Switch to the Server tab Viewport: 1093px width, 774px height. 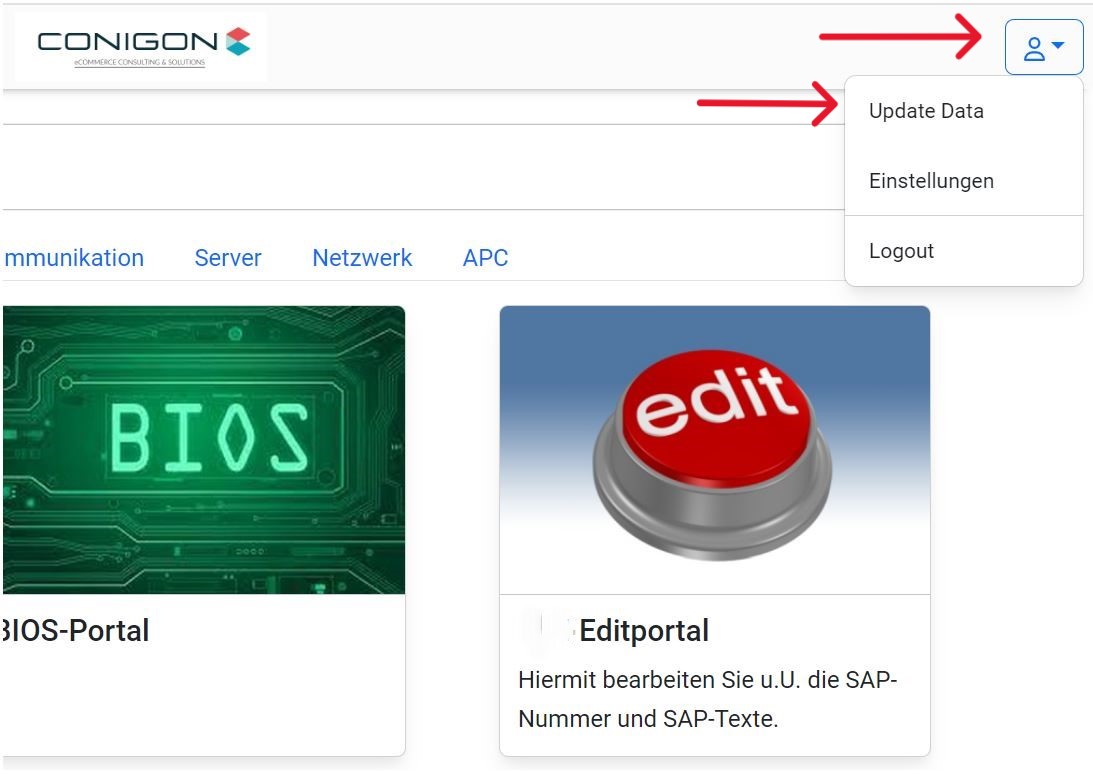228,258
